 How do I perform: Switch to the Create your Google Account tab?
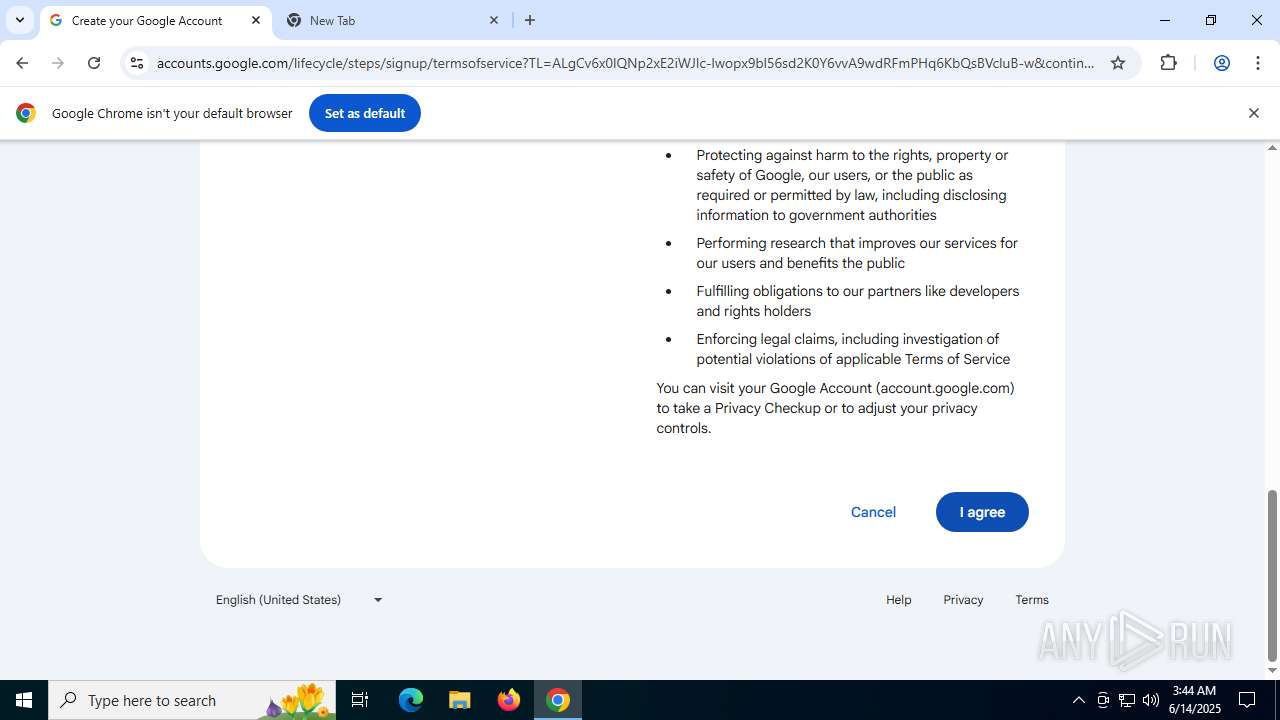(x=155, y=20)
